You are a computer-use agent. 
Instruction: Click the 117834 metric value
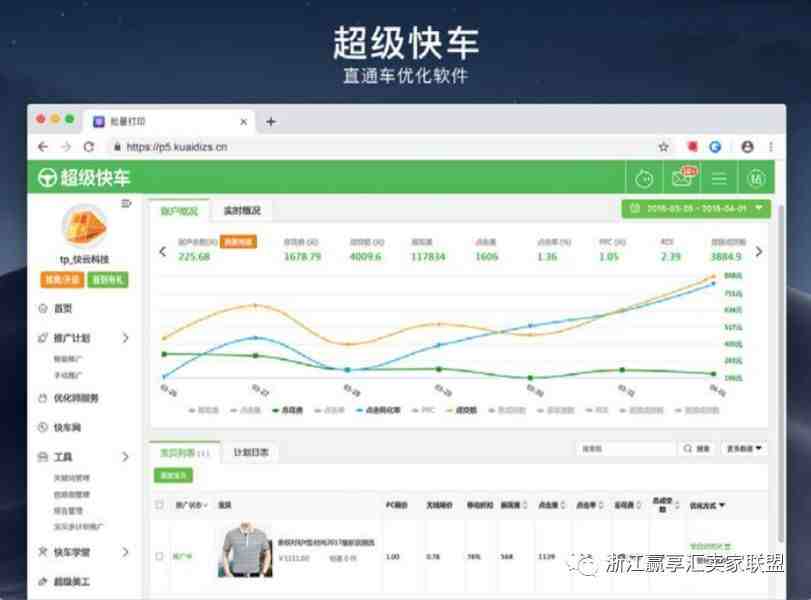[428, 257]
